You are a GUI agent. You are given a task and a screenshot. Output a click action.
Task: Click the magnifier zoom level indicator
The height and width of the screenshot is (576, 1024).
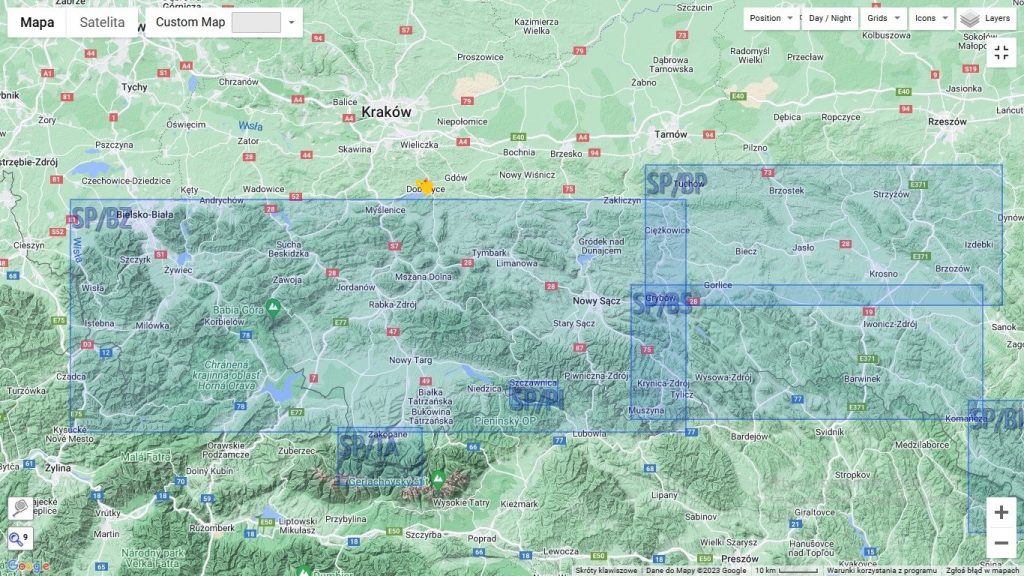(x=19, y=538)
